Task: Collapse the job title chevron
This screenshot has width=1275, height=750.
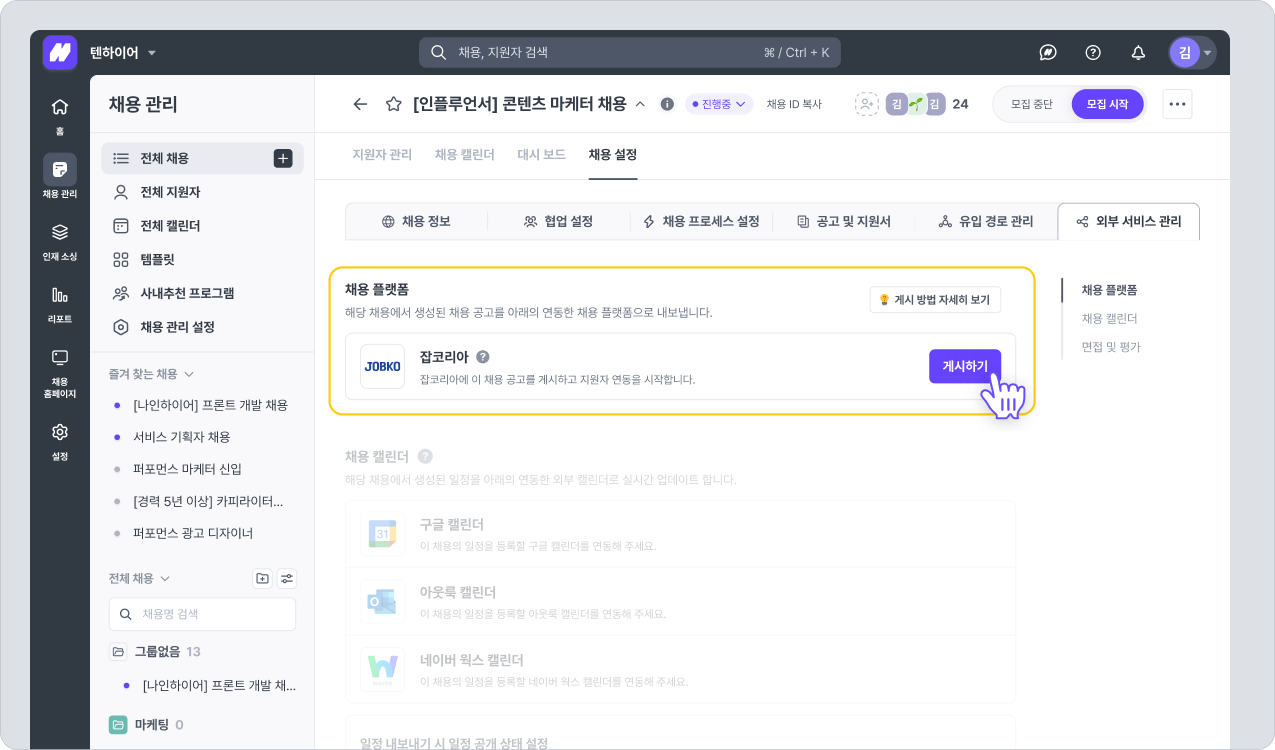Action: [640, 104]
